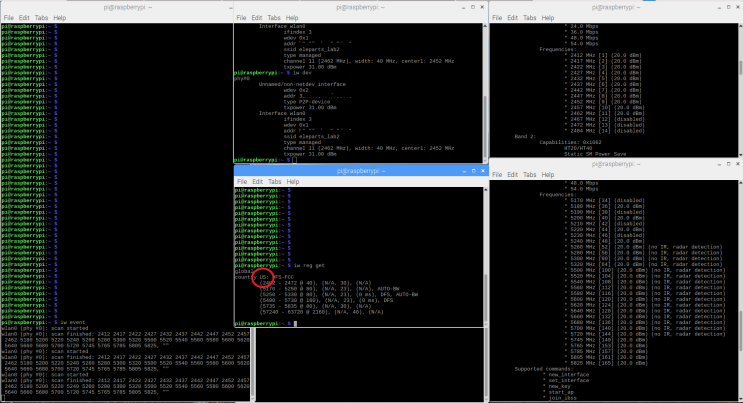Open File menu in the iw reg get terminal
Screen dimensions: 743x403
[242, 182]
